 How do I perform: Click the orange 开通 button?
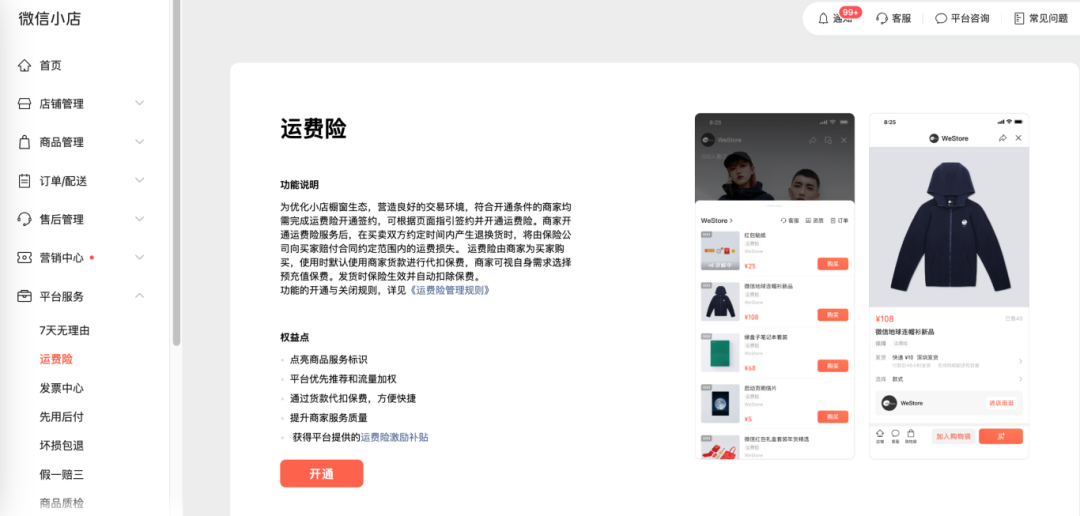[322, 474]
